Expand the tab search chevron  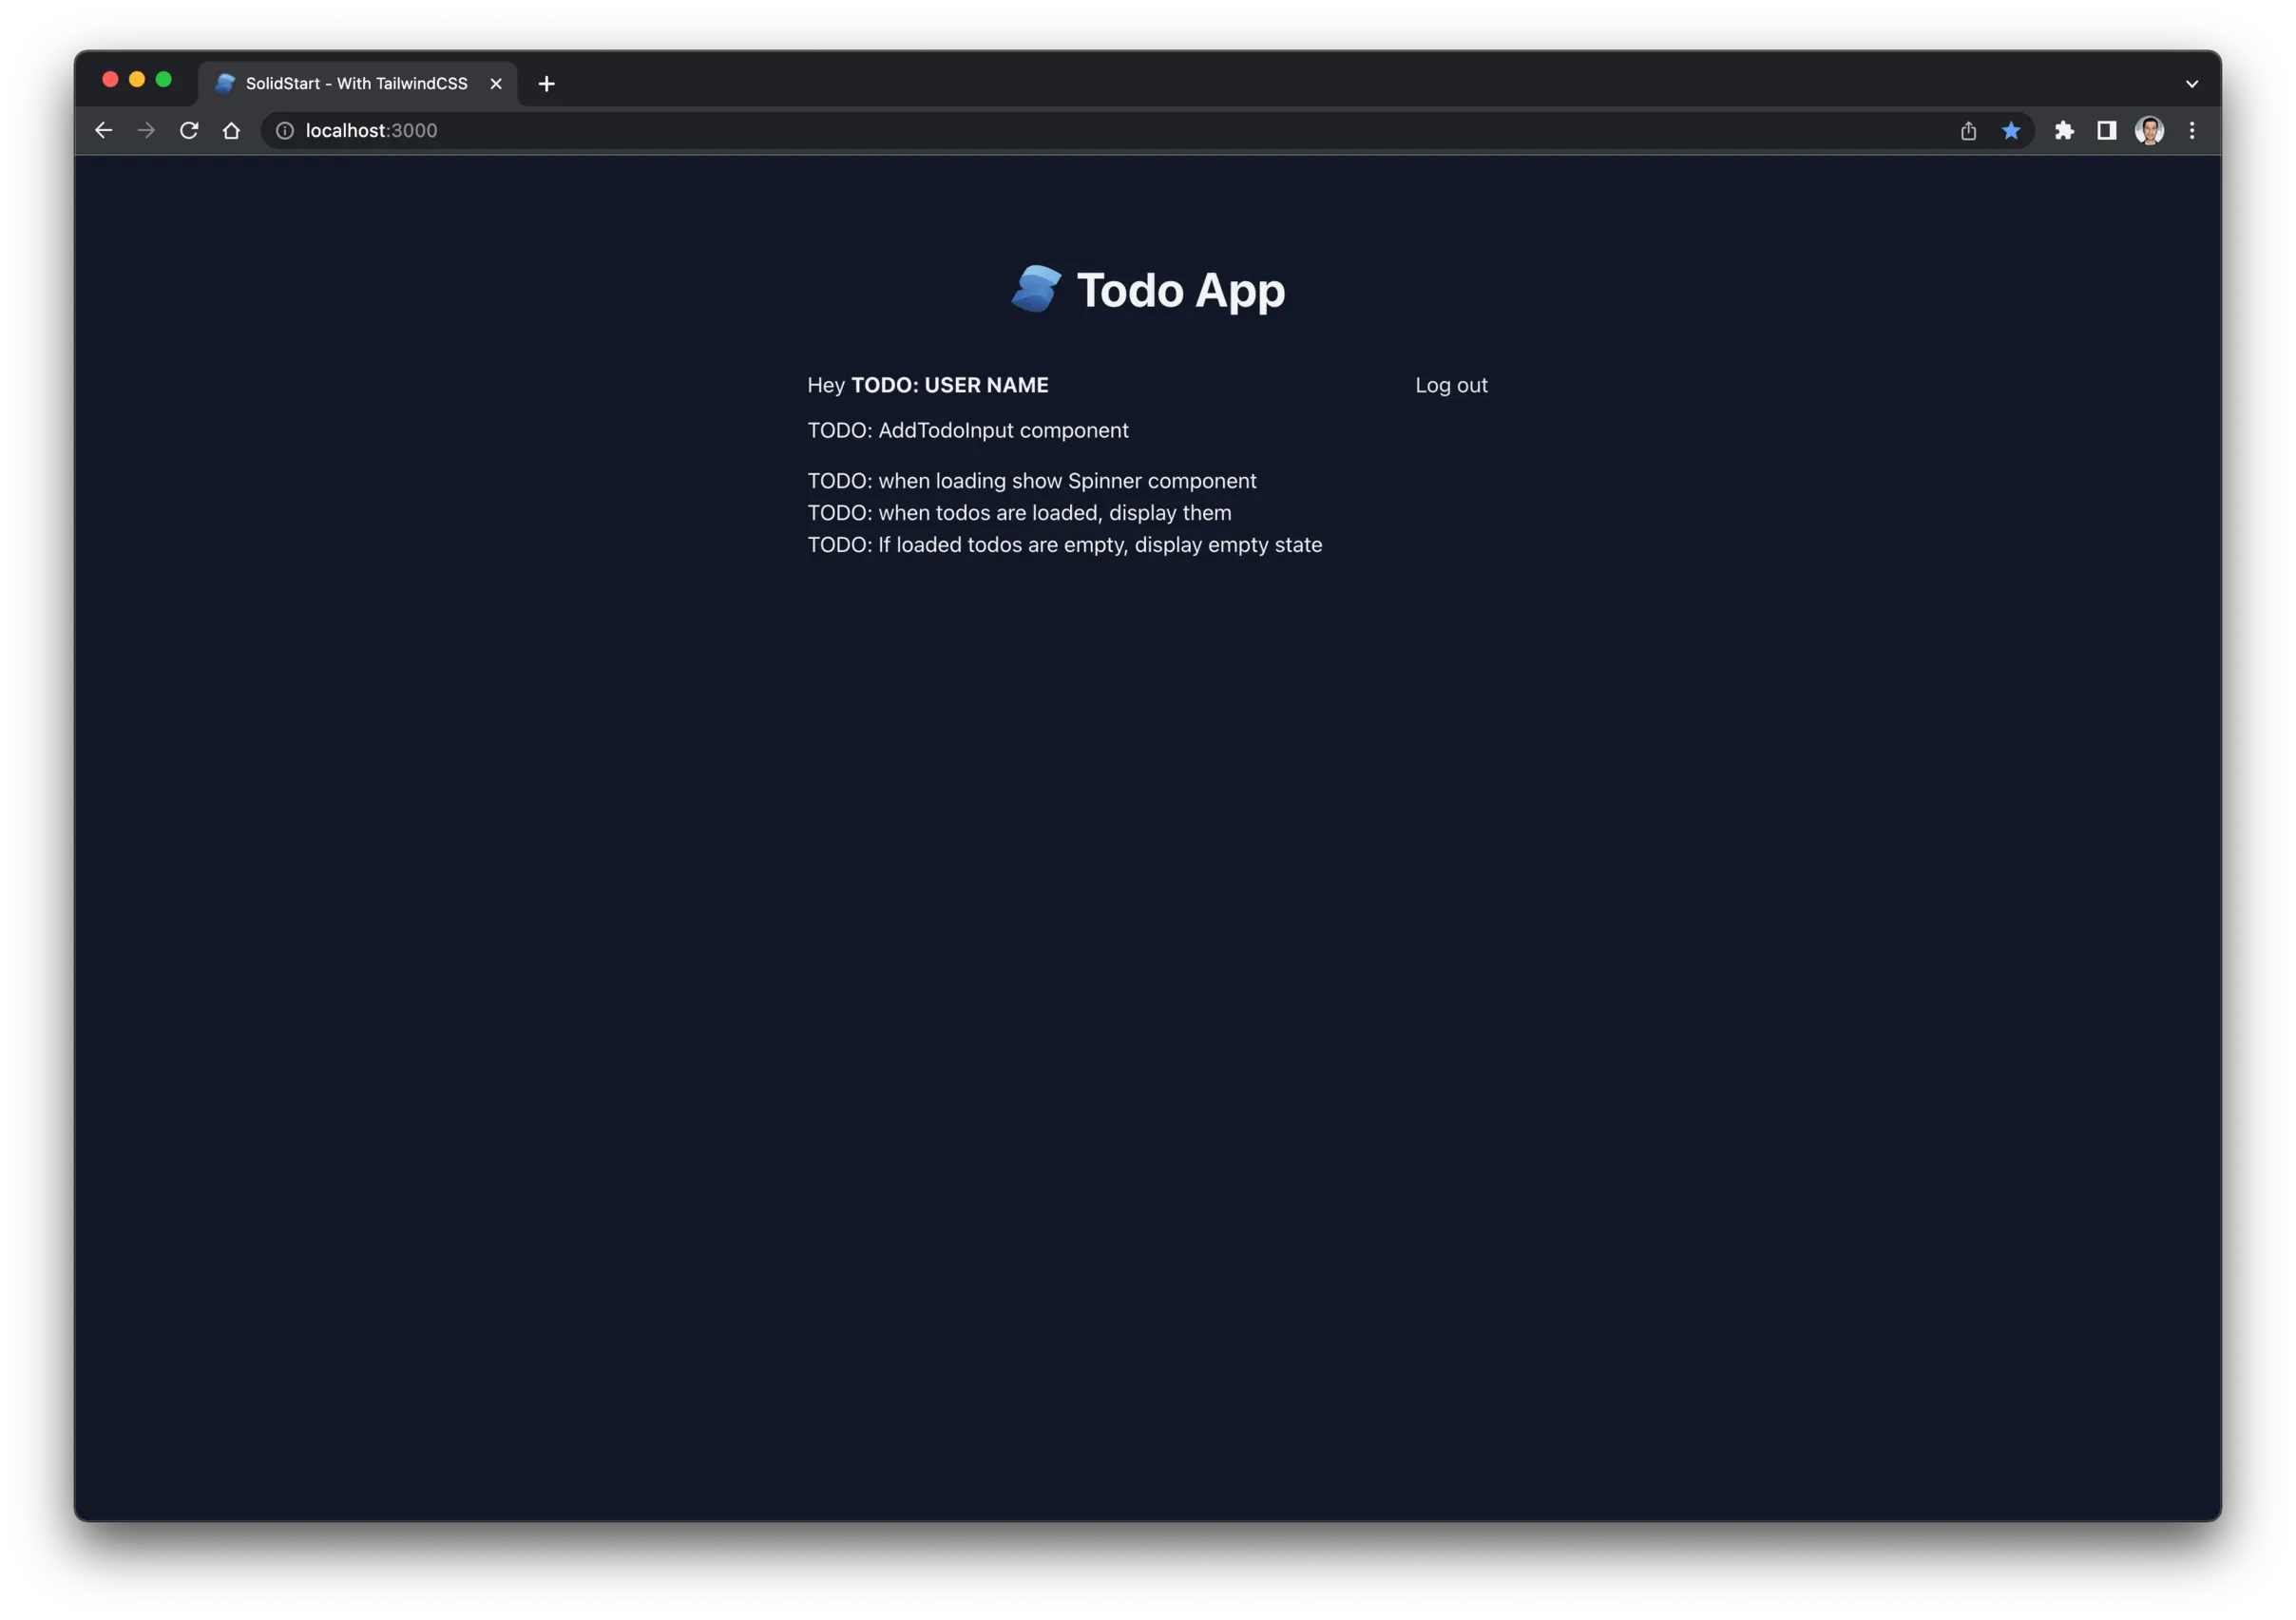pyautogui.click(x=2192, y=84)
